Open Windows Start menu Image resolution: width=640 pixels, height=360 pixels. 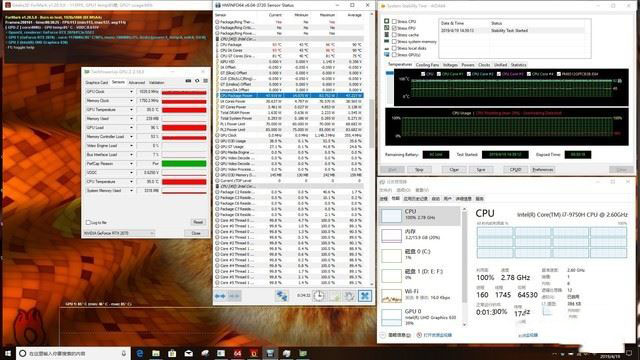tap(8, 353)
